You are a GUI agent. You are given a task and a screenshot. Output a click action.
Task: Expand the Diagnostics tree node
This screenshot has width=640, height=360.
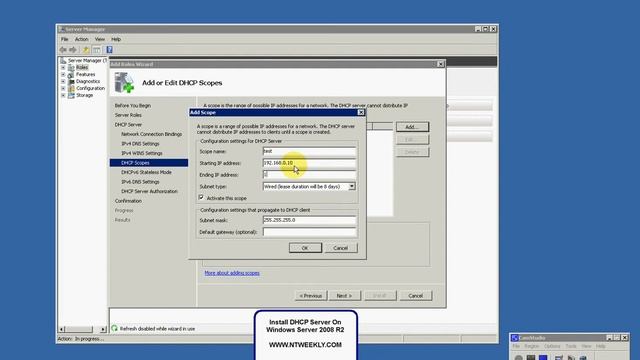point(63,82)
